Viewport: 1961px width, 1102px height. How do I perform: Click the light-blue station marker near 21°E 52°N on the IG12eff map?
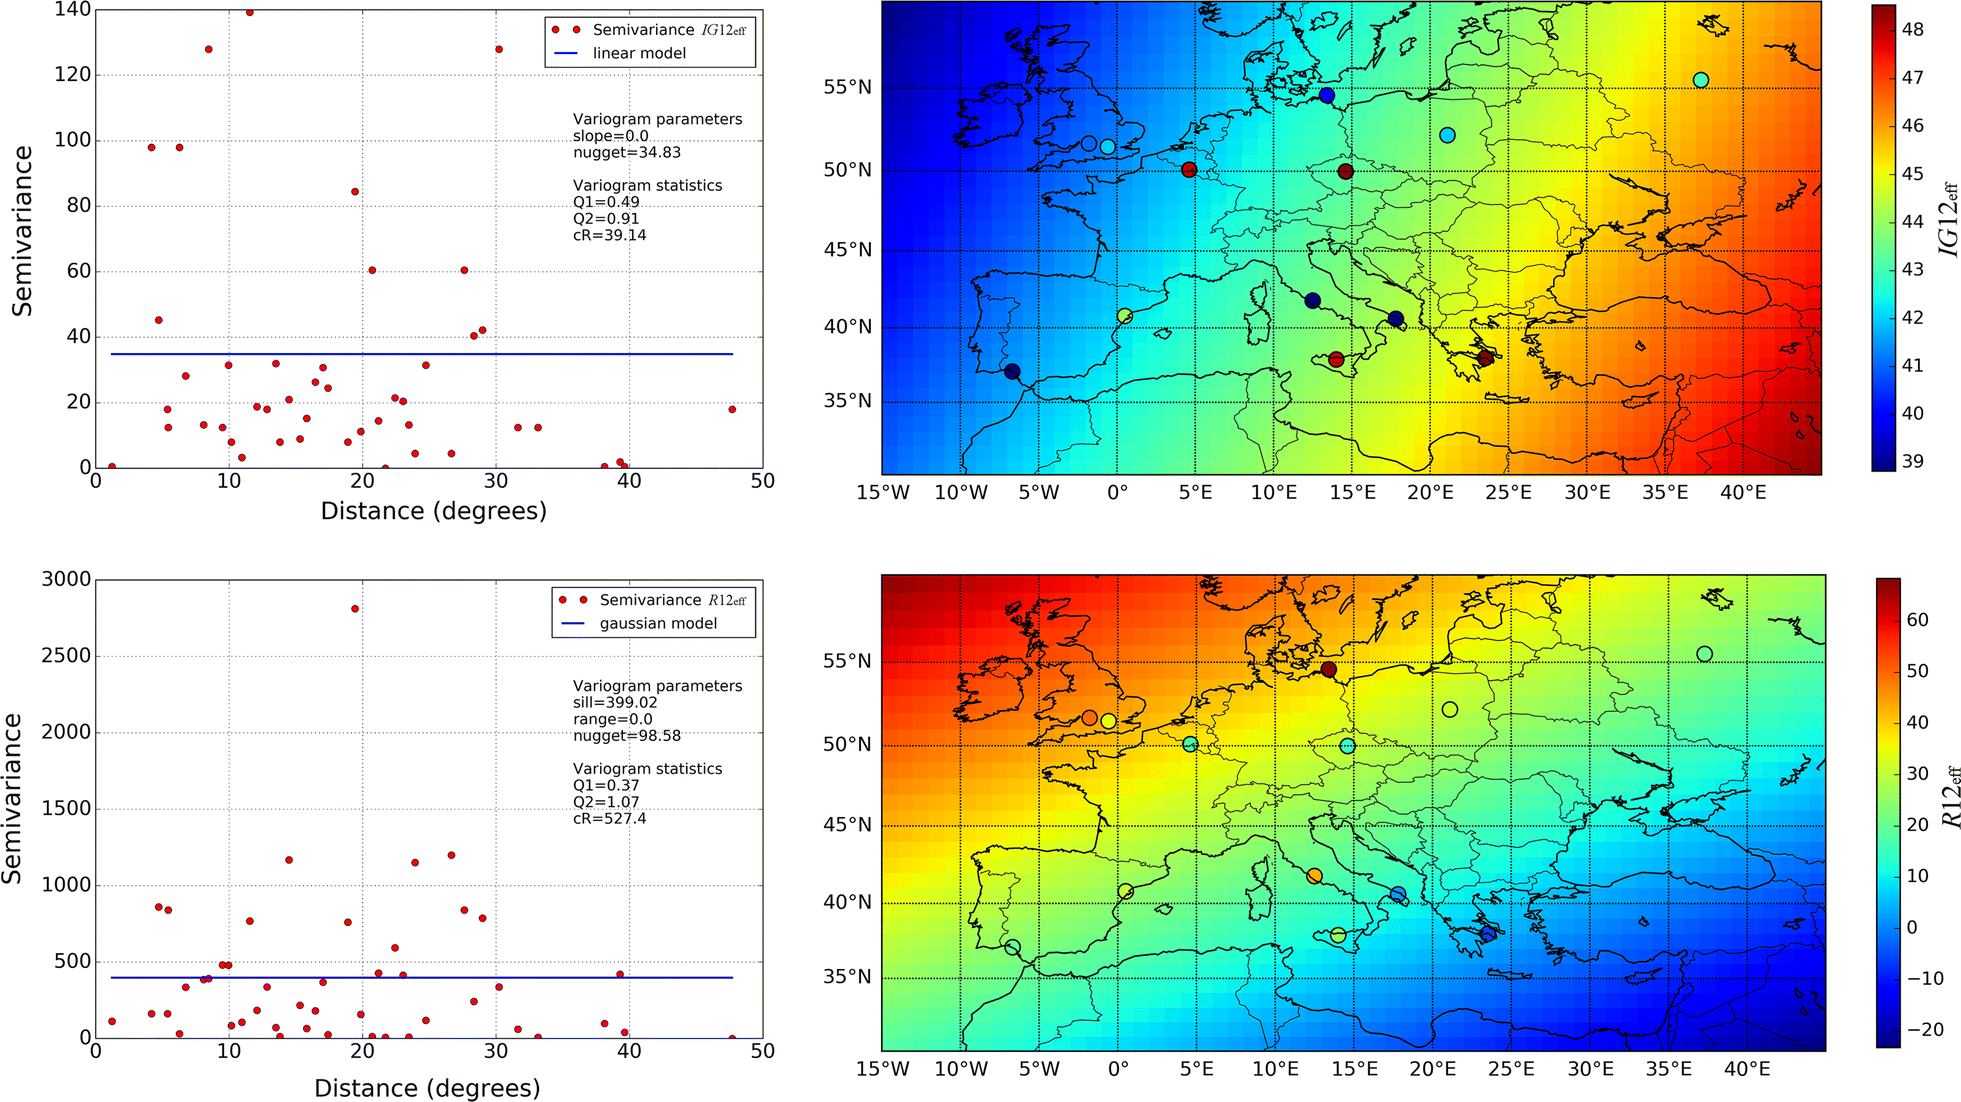click(x=1447, y=135)
